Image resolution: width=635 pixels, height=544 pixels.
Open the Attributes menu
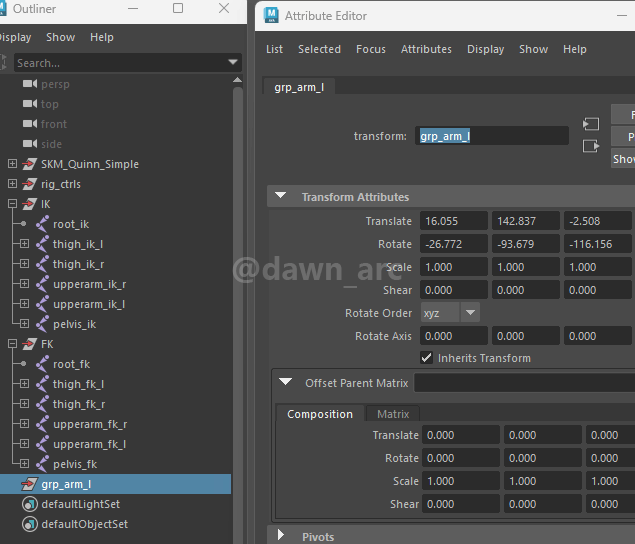426,49
